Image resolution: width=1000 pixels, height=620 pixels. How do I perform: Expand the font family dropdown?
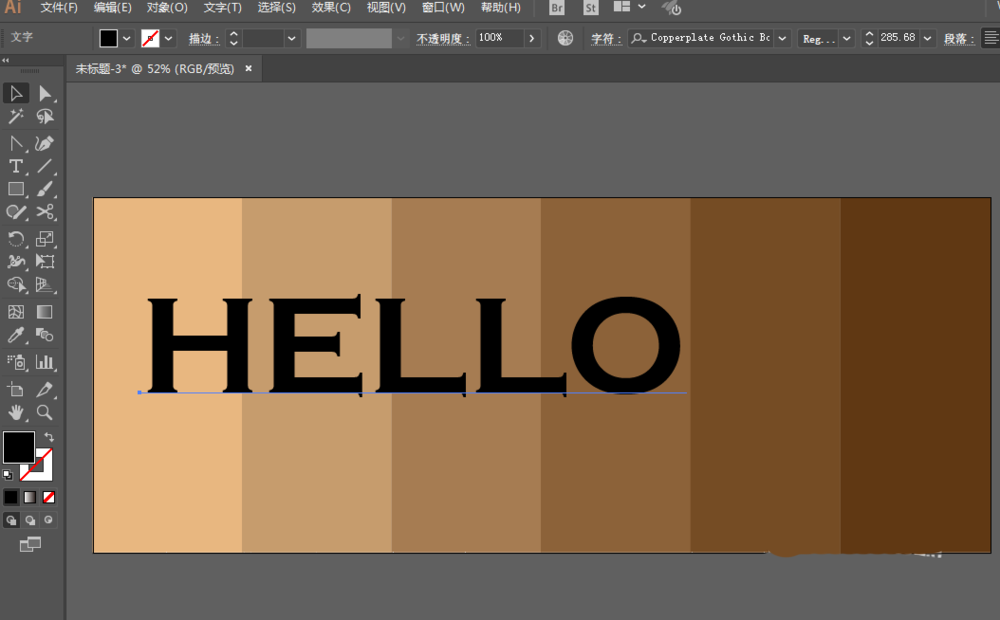point(782,38)
